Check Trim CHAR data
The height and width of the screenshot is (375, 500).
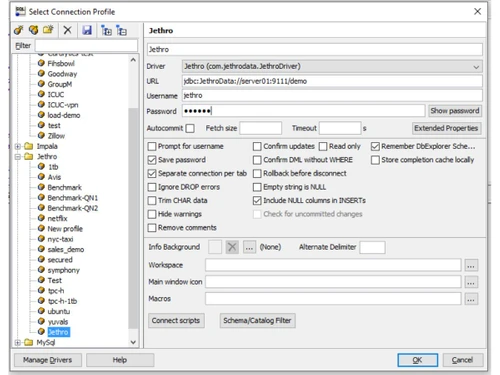(152, 201)
